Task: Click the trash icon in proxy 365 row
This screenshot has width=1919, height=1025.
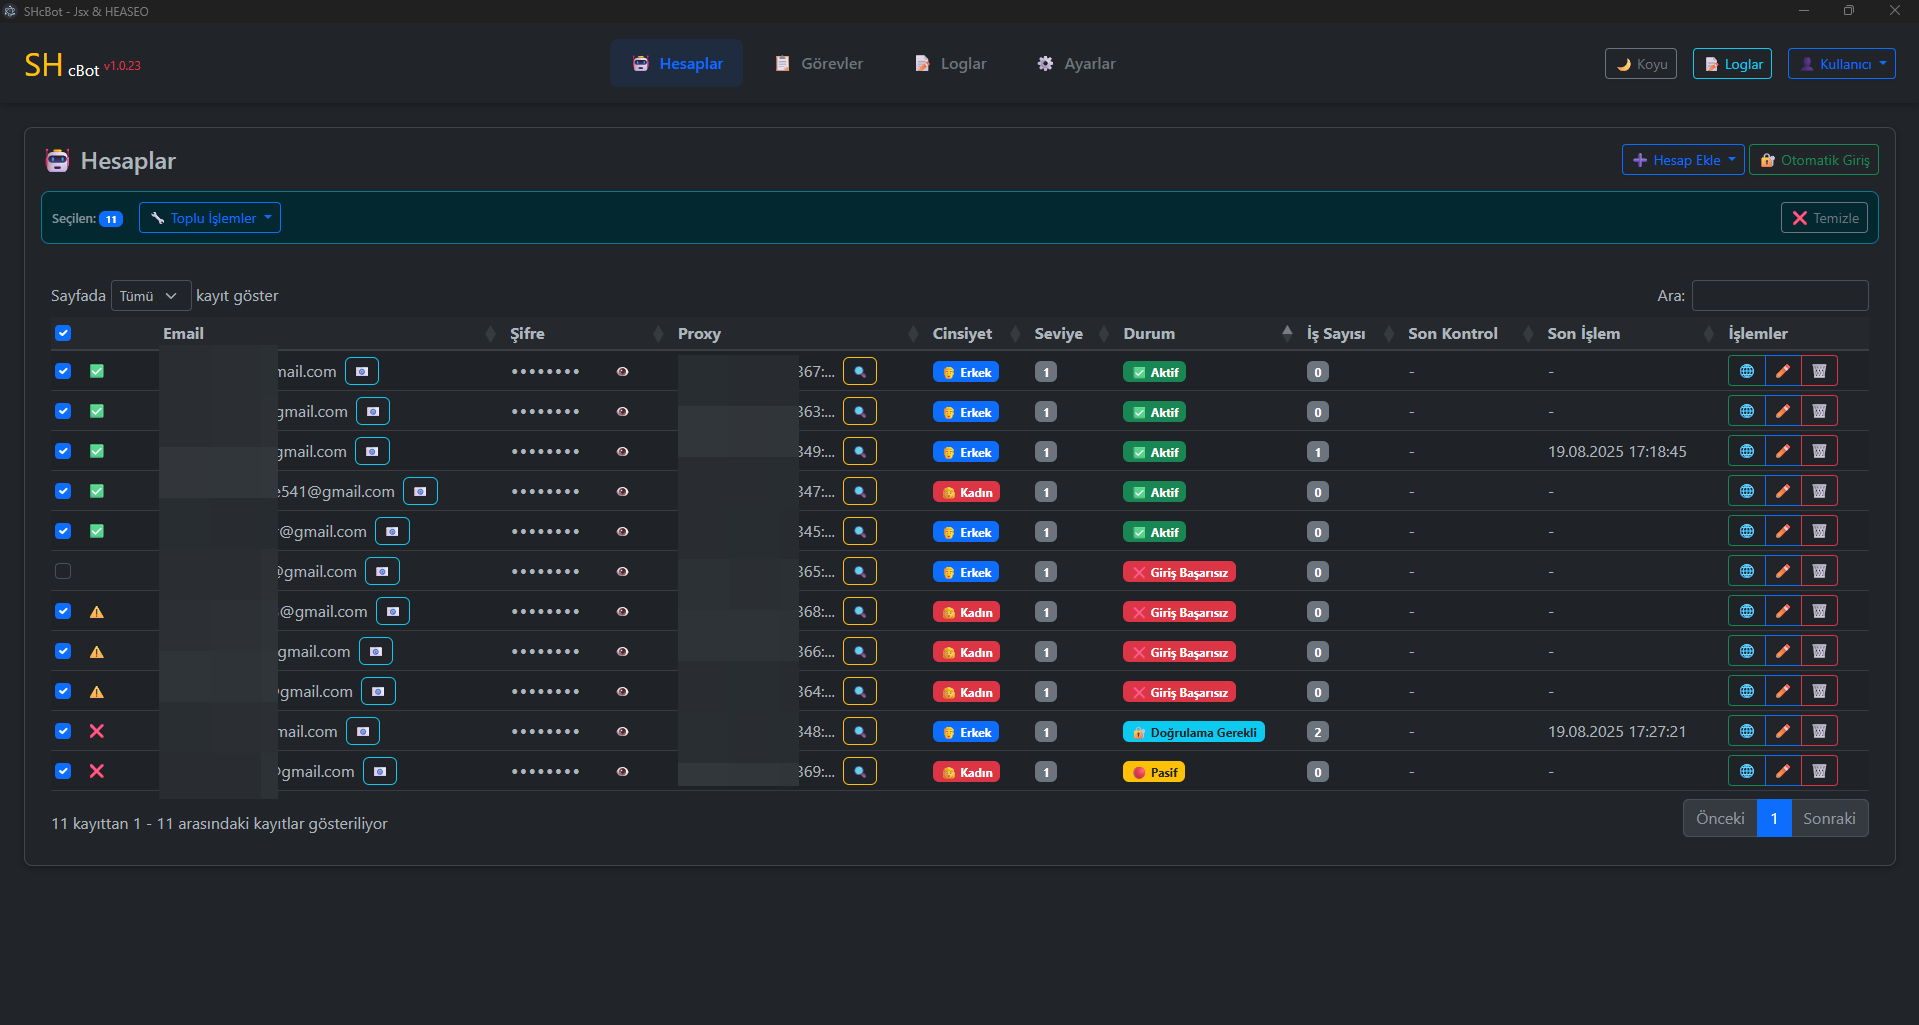Action: tap(1819, 571)
